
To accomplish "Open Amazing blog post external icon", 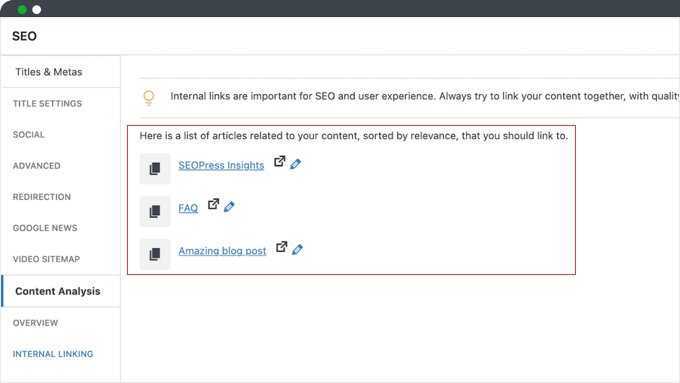I will [x=282, y=247].
